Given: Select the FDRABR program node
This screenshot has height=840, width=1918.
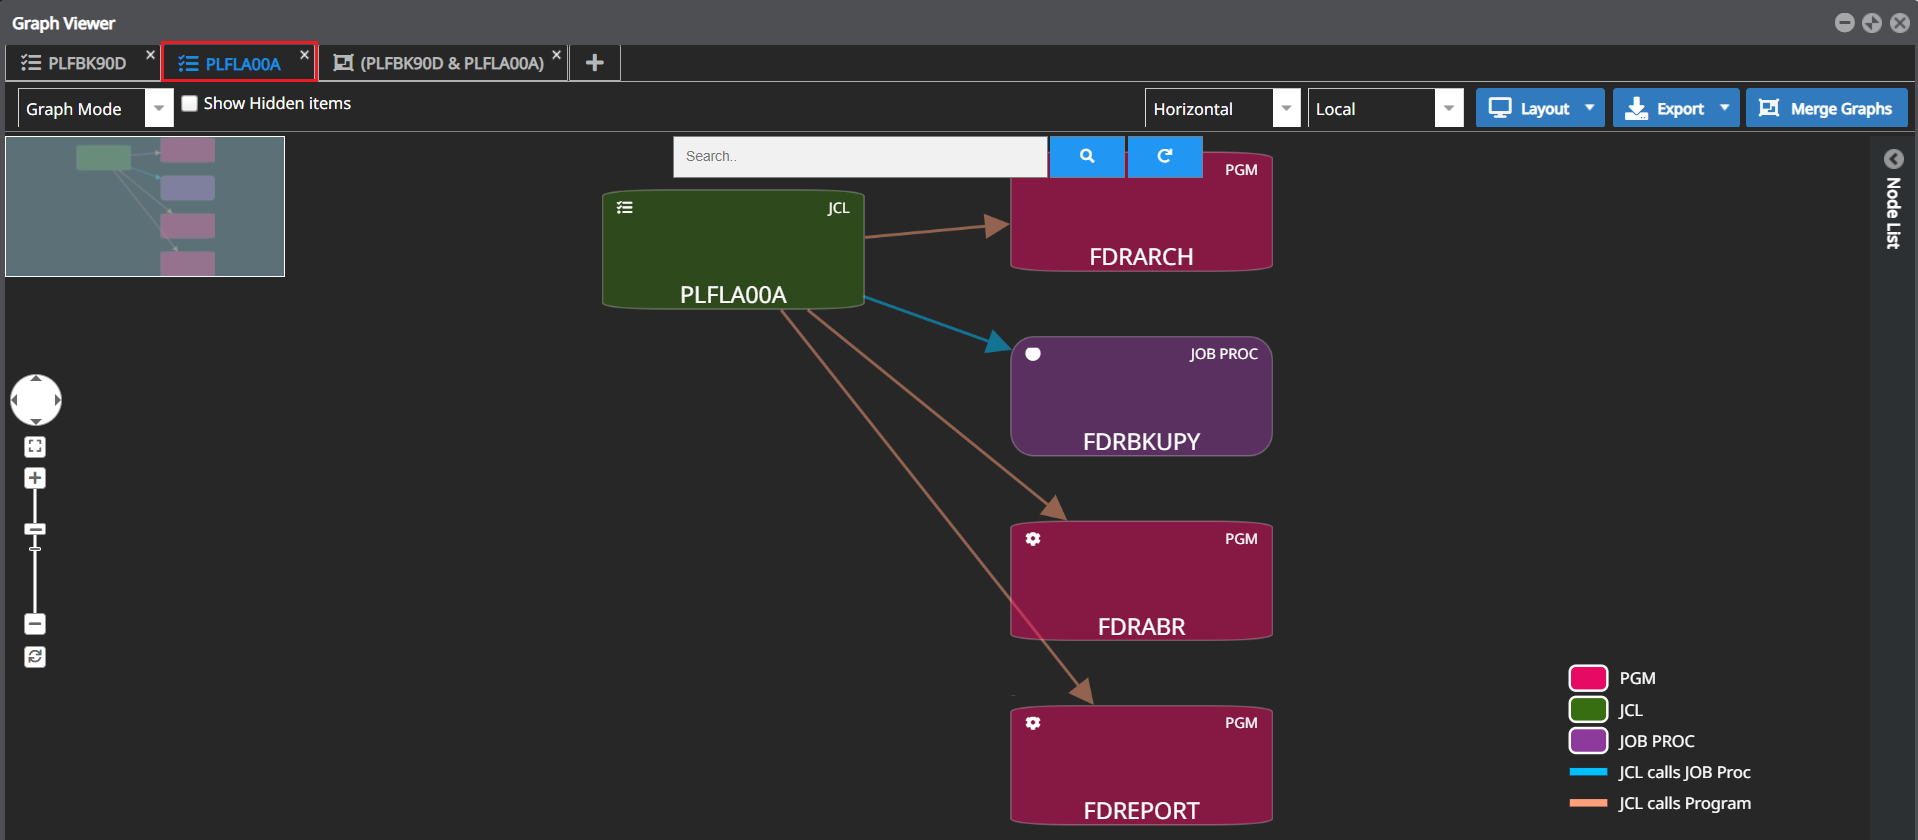Looking at the screenshot, I should pos(1141,581).
